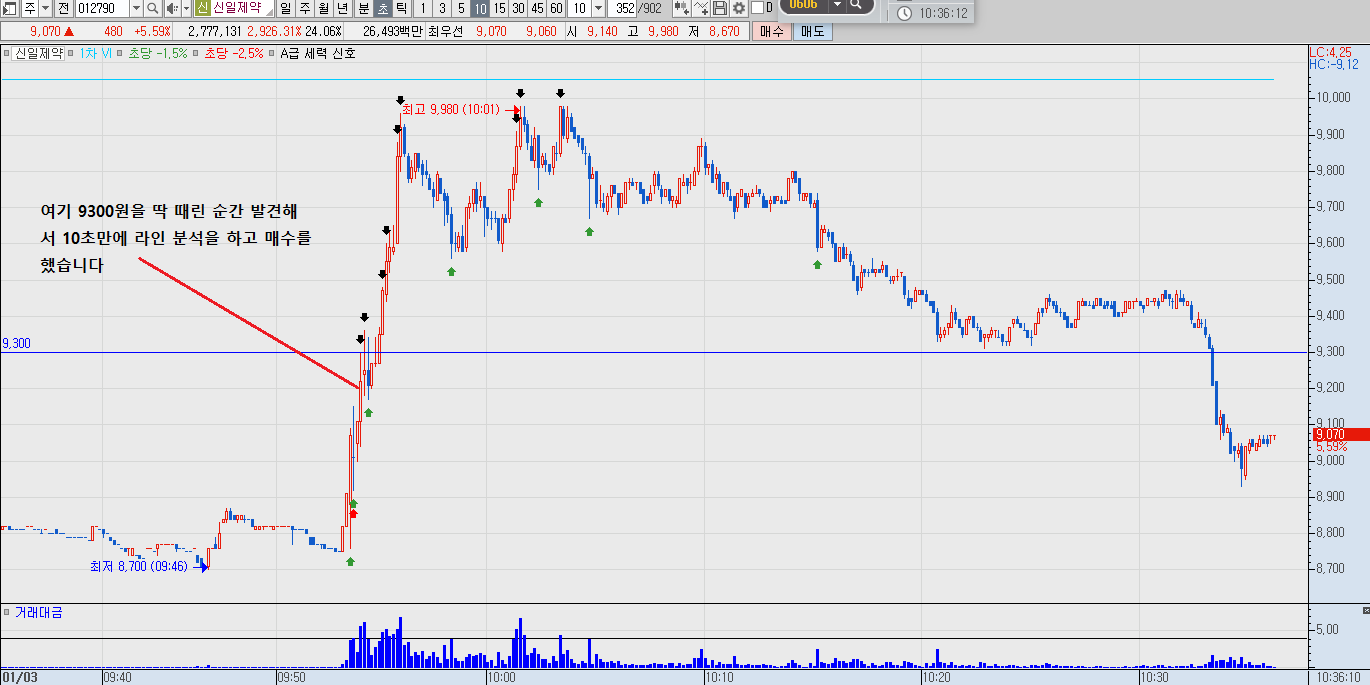The width and height of the screenshot is (1370, 685).
Task: Click the clock icon beside 10:36:12
Action: tap(904, 14)
